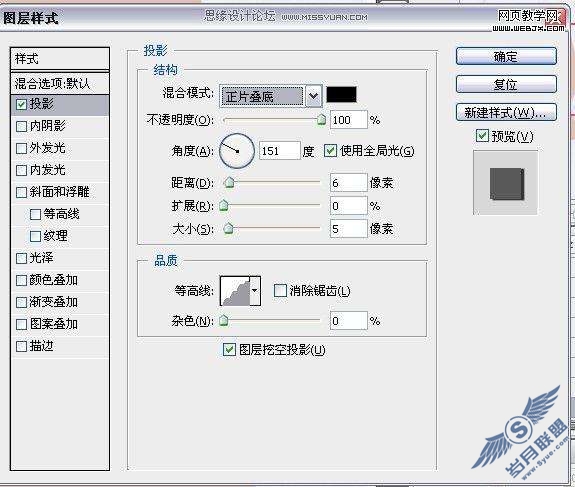This screenshot has height=487, width=575.
Task: Enable the 渐变叠加 gradient overlay checkbox
Action: tap(21, 302)
